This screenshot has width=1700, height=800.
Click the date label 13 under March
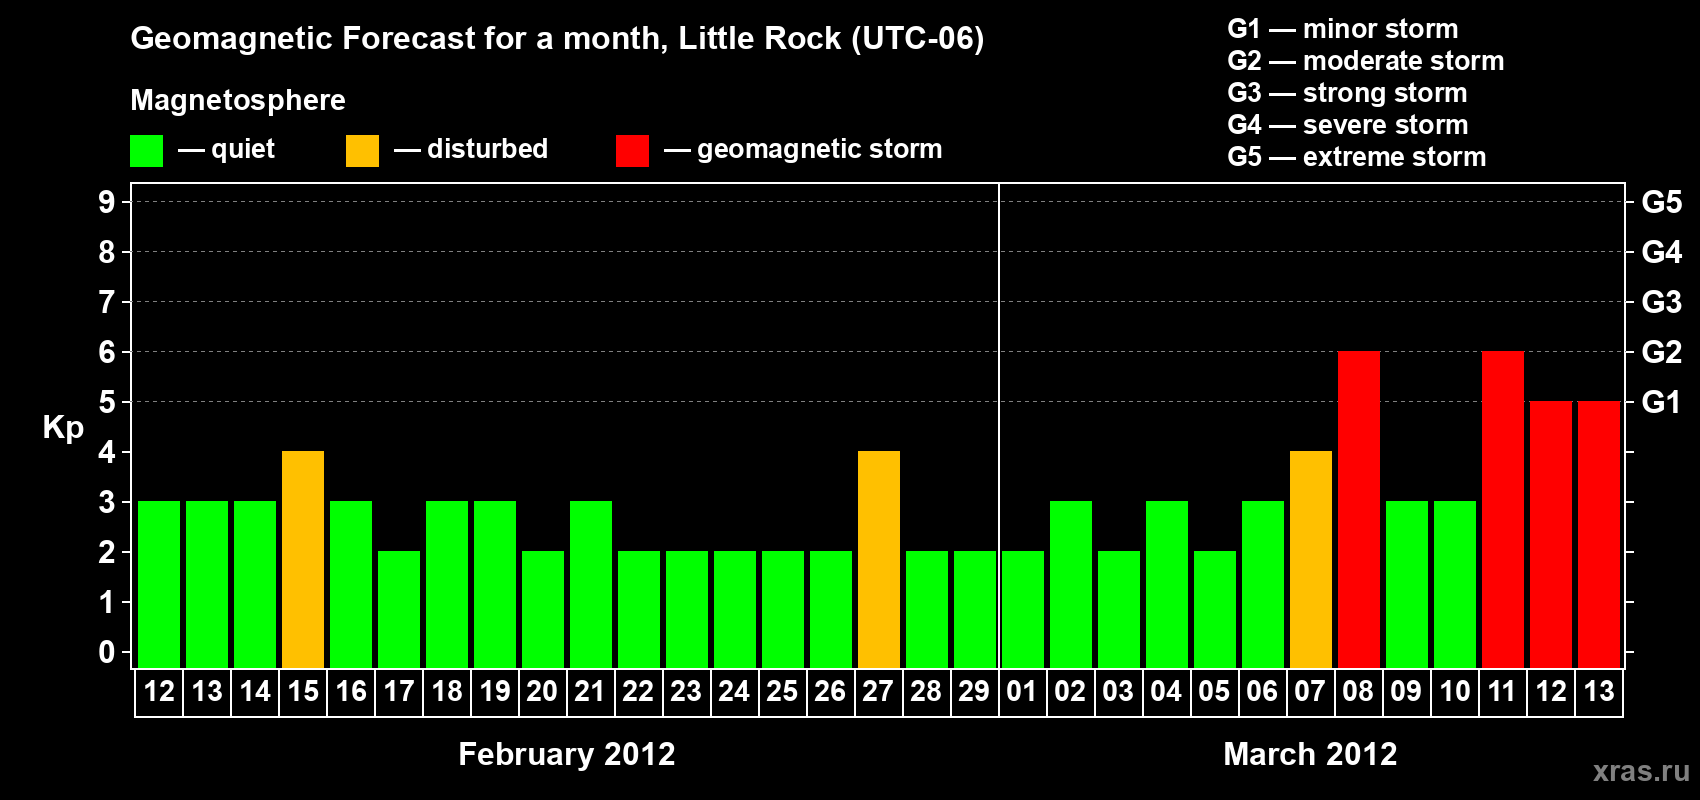[x=1599, y=691]
